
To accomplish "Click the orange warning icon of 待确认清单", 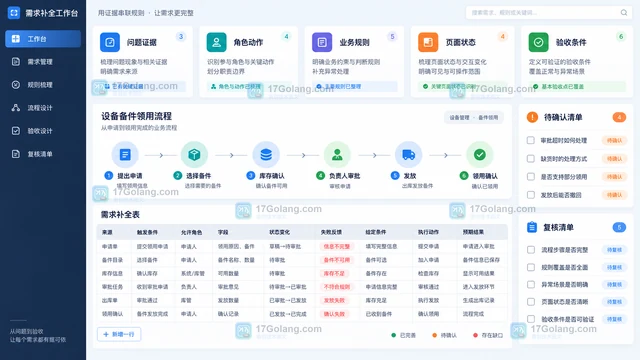I will click(x=532, y=117).
